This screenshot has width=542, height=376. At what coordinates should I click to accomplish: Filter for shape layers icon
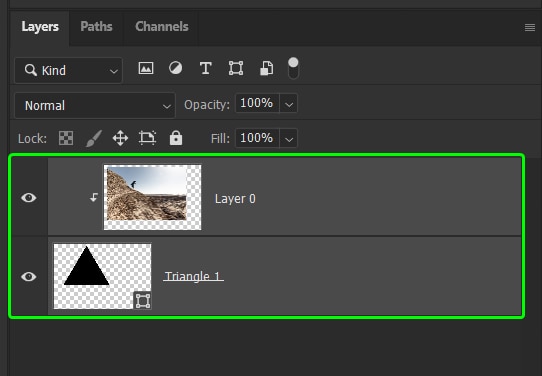236,68
